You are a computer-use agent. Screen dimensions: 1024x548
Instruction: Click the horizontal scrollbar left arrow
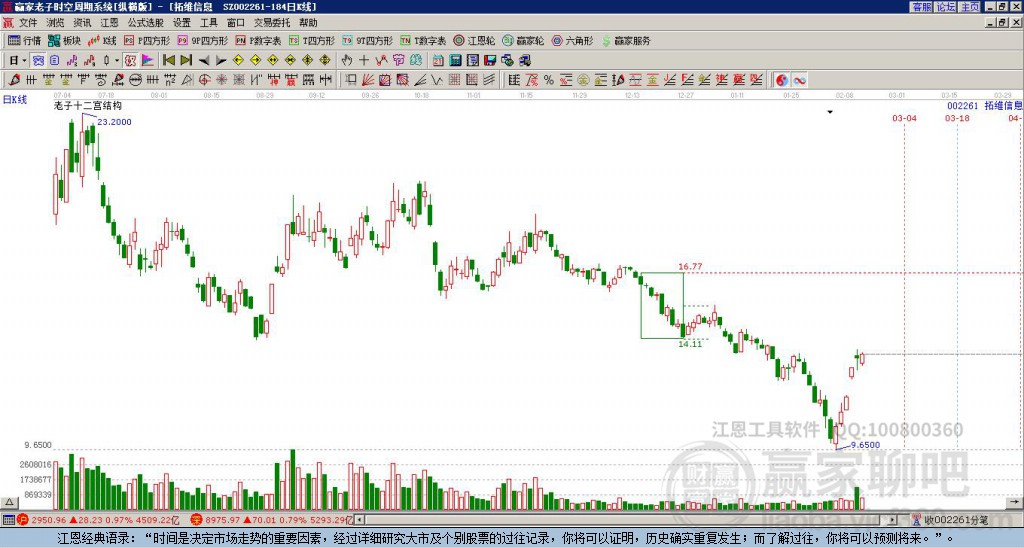(359, 520)
